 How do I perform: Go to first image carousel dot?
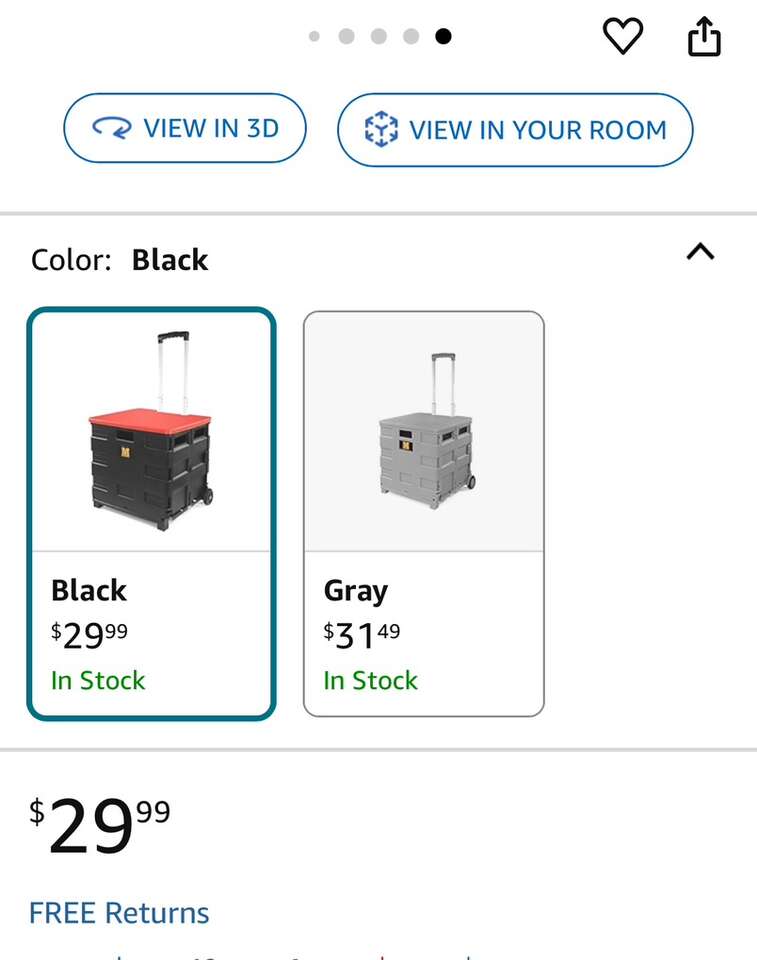(315, 37)
